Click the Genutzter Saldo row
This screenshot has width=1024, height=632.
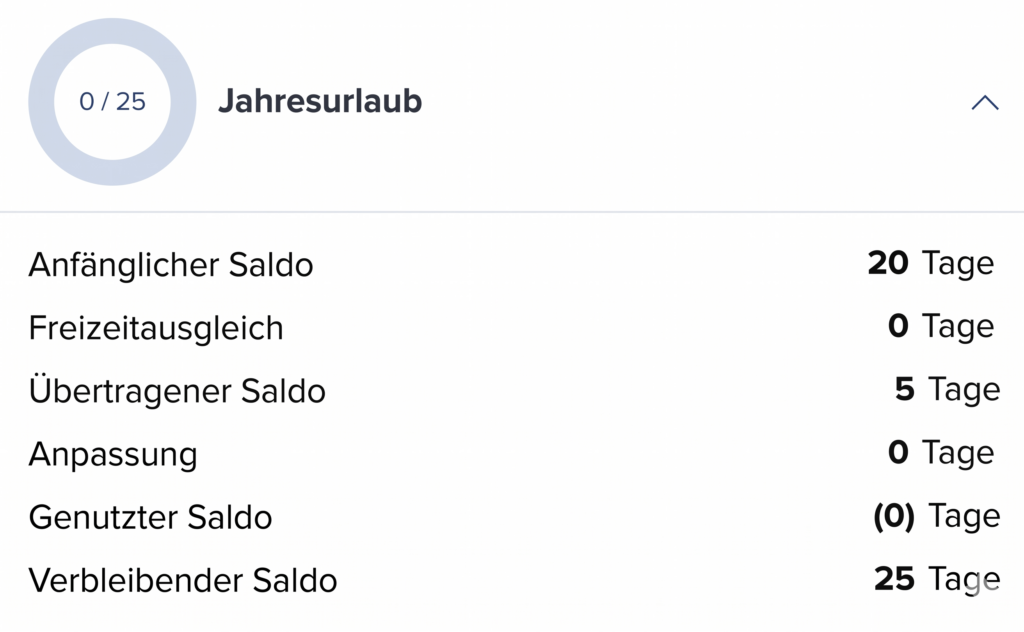tap(150, 517)
